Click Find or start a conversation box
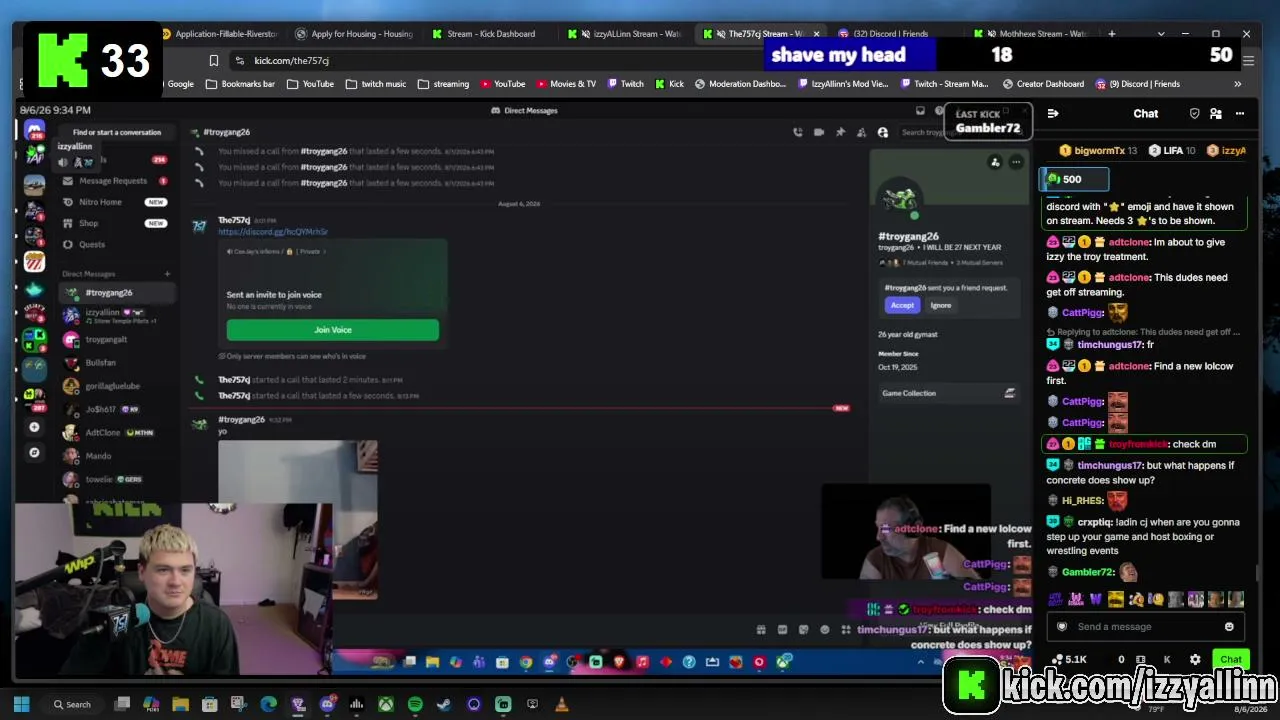 pyautogui.click(x=117, y=132)
